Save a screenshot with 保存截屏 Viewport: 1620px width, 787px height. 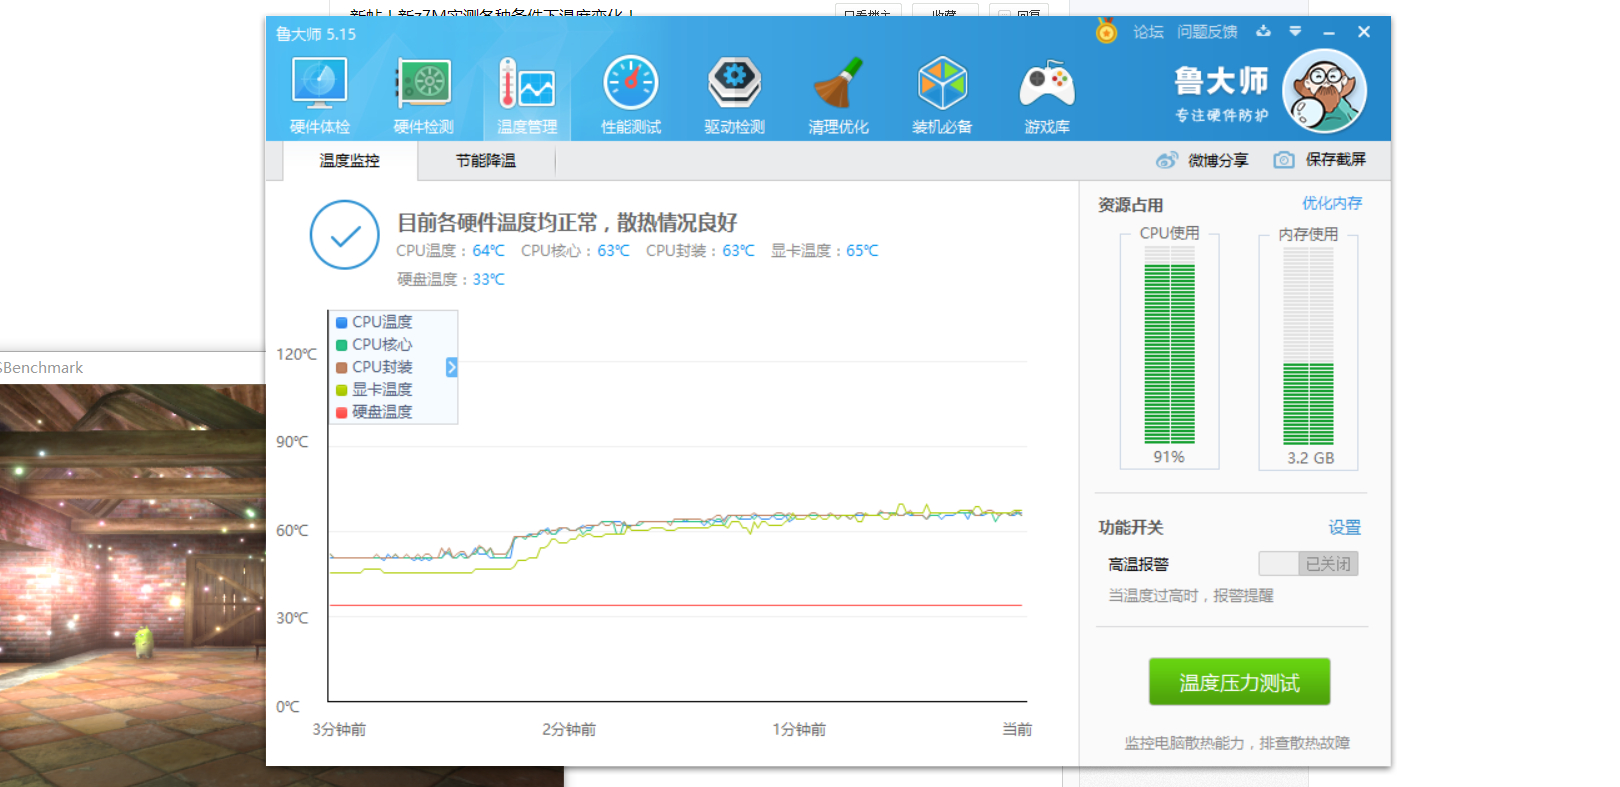[1320, 160]
